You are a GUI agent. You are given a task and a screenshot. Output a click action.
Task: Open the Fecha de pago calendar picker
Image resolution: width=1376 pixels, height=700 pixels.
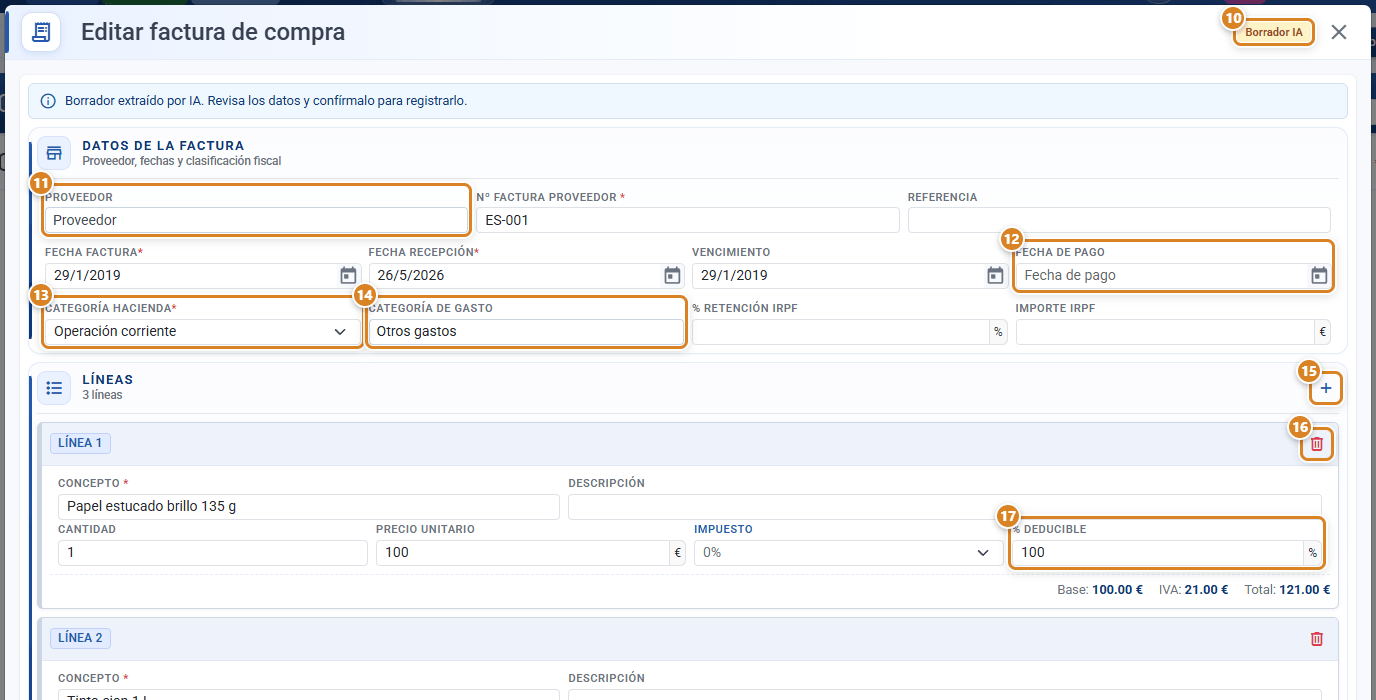pos(1319,276)
